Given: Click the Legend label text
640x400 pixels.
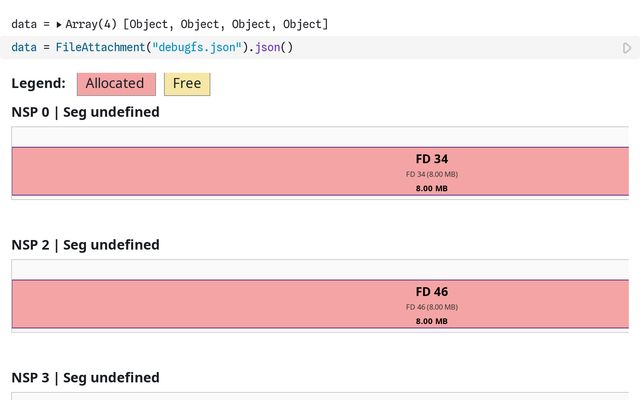Looking at the screenshot, I should pos(38,84).
